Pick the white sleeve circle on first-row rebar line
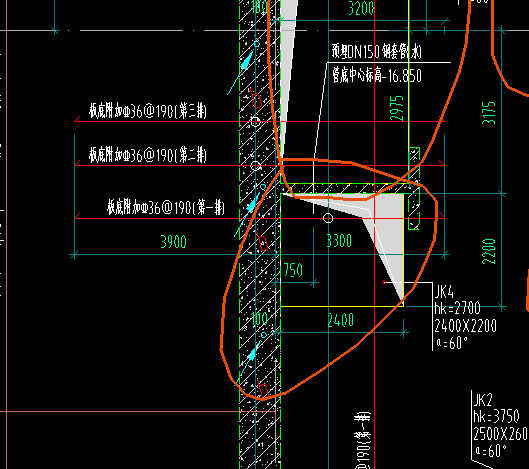This screenshot has height=469, width=529. point(328,218)
